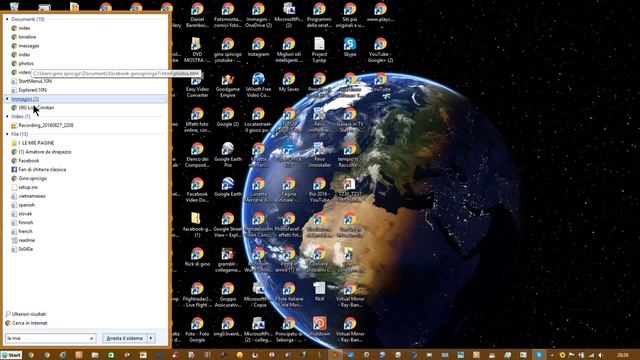This screenshot has height=360, width=640.
Task: Select the Google Street View desktop shortcut
Action: pos(228,225)
